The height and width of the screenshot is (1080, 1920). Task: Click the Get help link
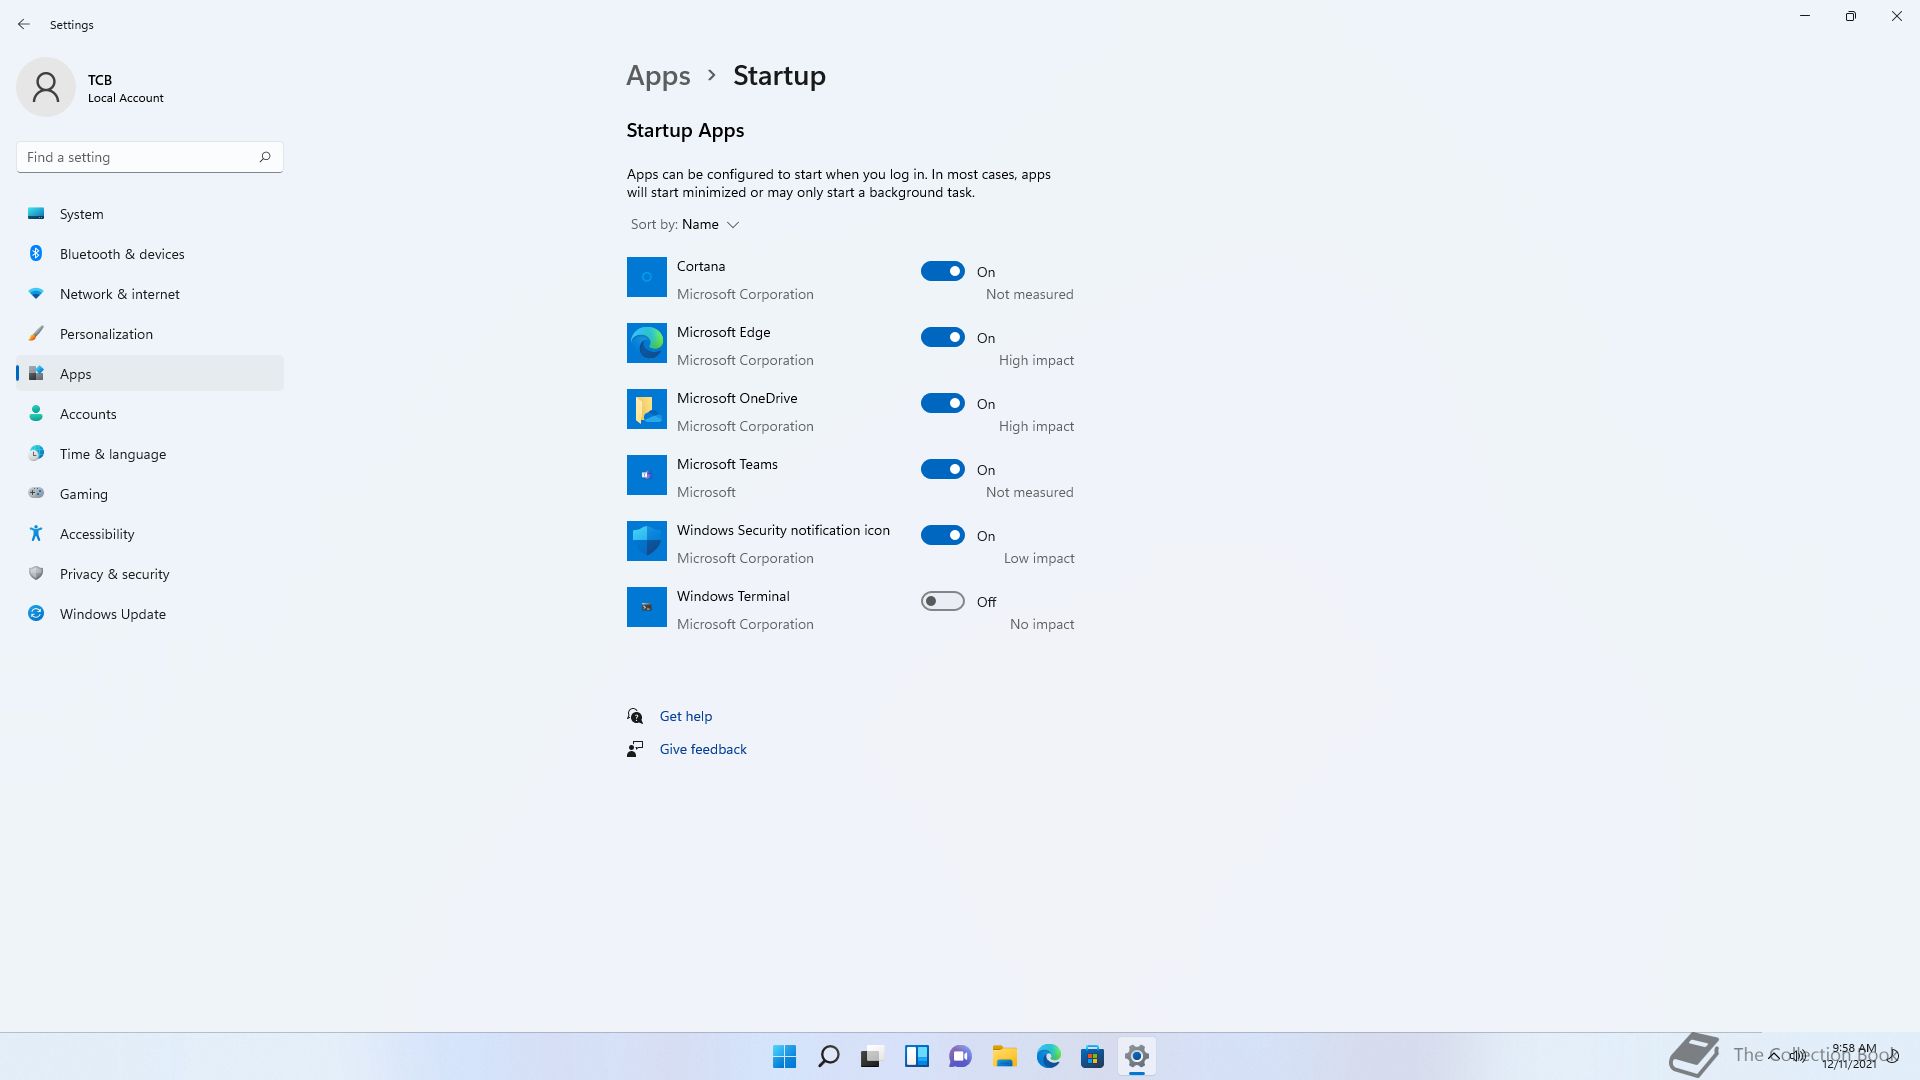tap(686, 716)
